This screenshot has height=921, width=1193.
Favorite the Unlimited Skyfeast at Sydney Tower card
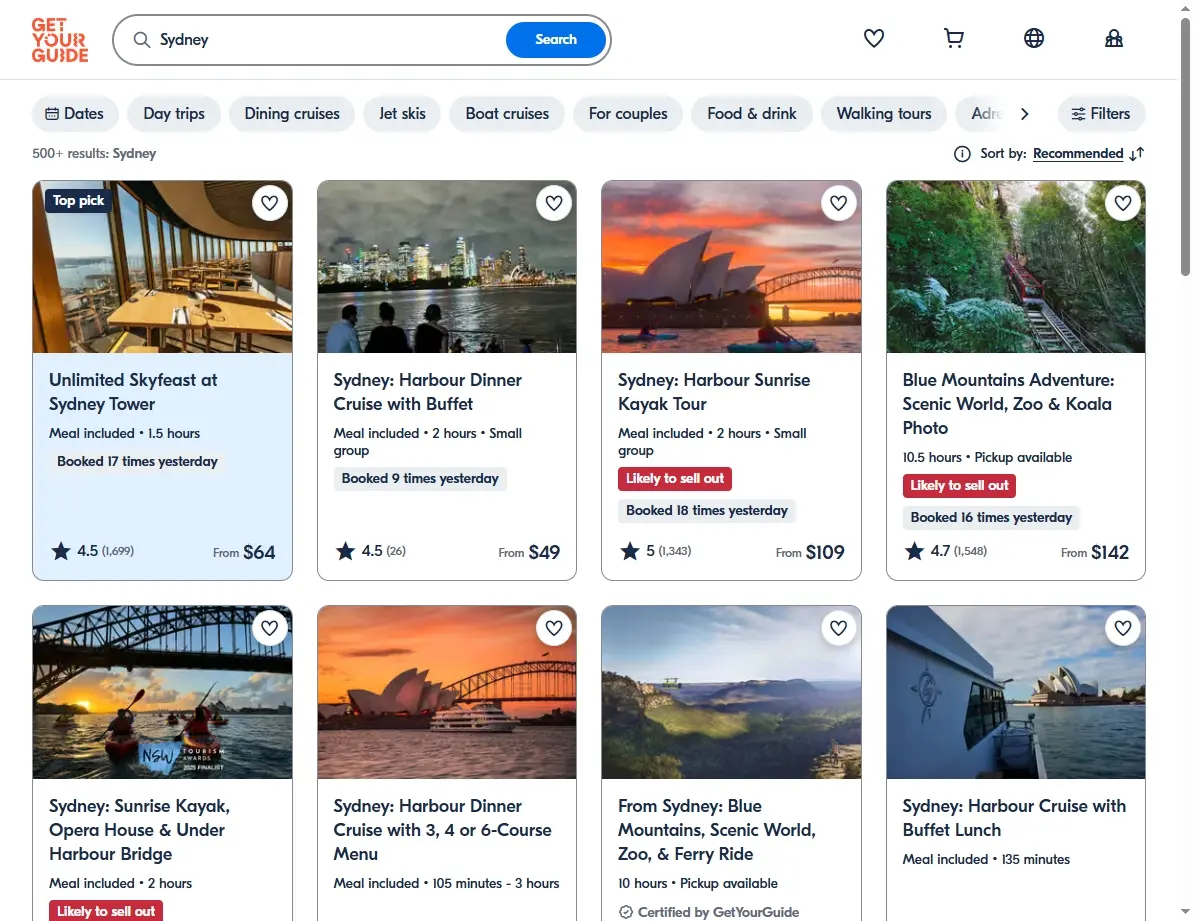click(269, 203)
